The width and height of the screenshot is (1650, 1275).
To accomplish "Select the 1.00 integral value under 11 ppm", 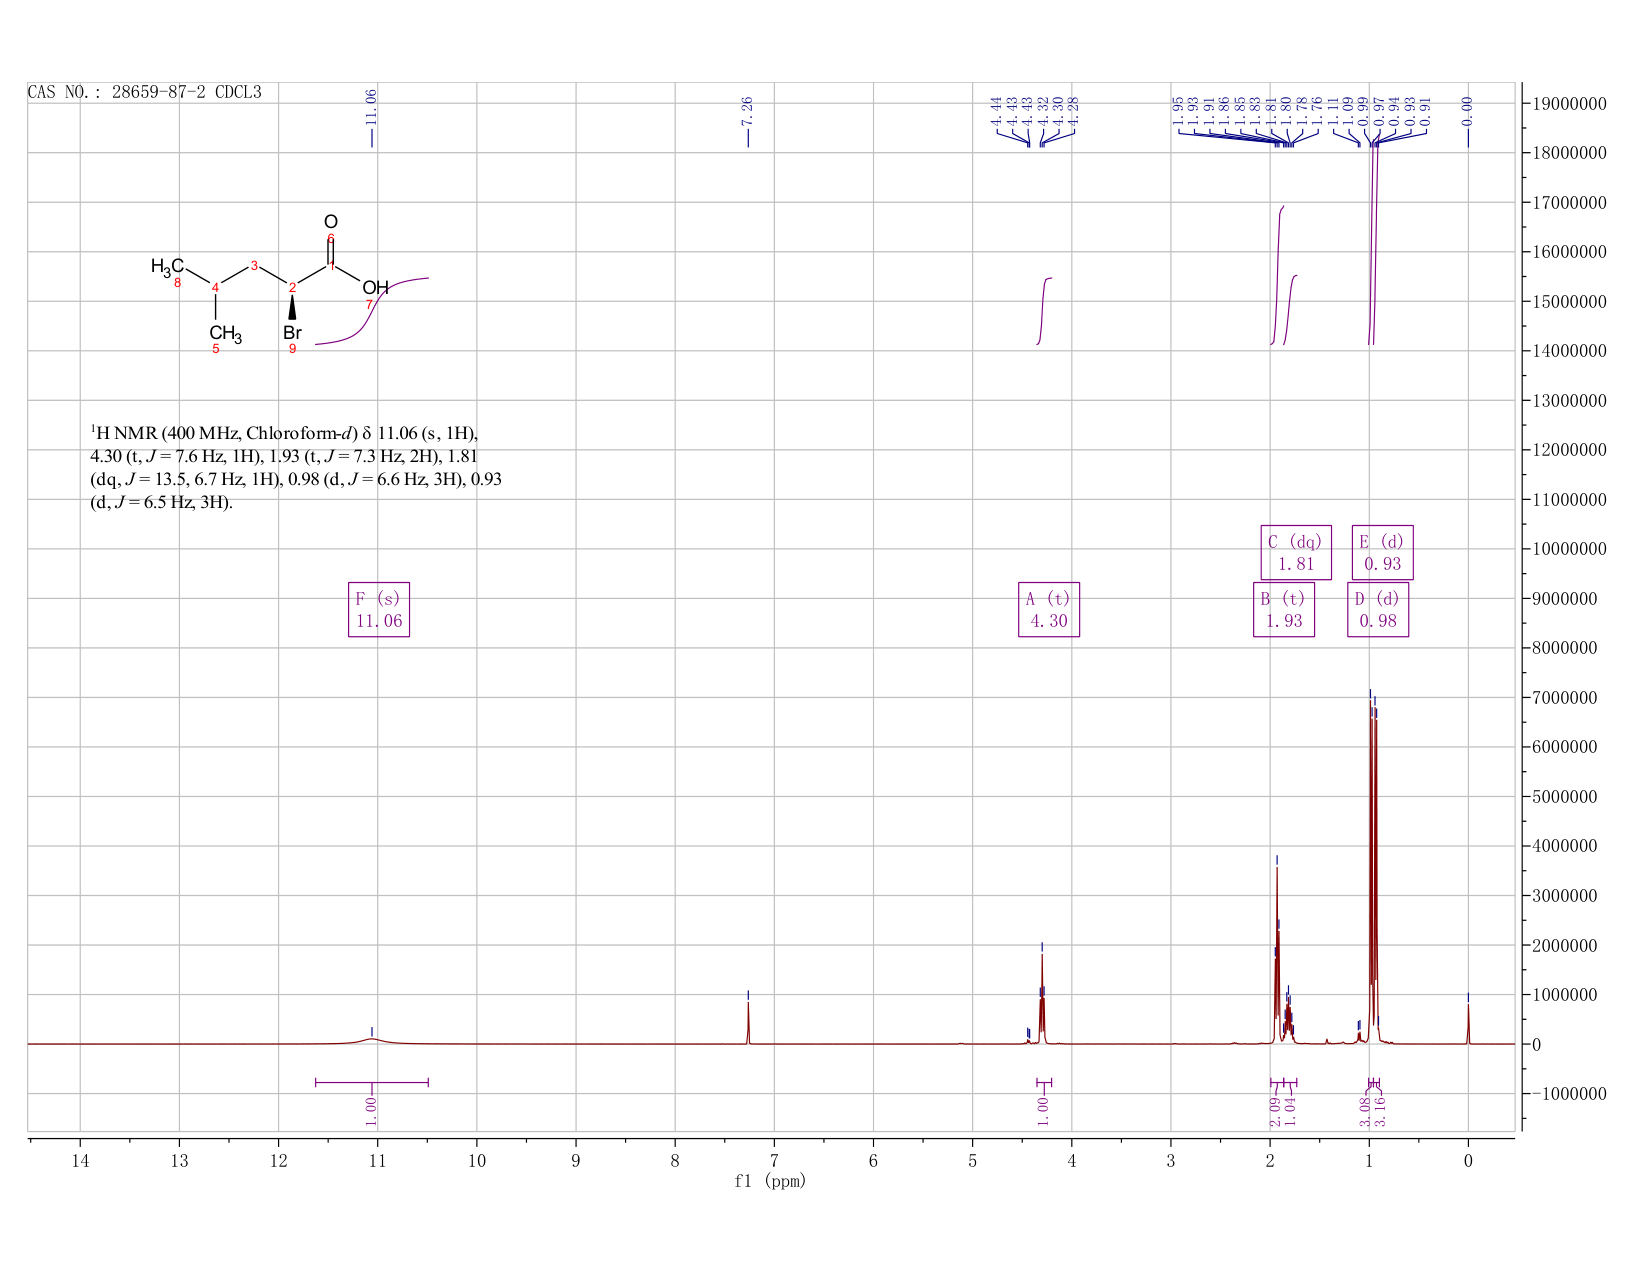I will point(370,1109).
